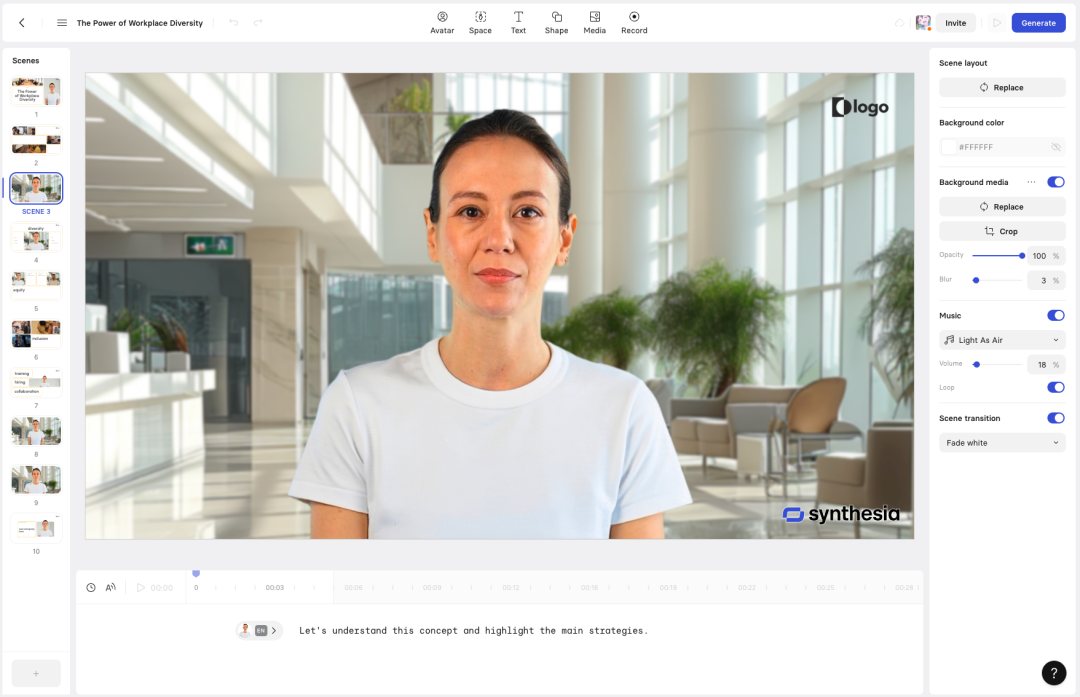
Task: Turn off the Music toggle
Action: [x=1055, y=315]
